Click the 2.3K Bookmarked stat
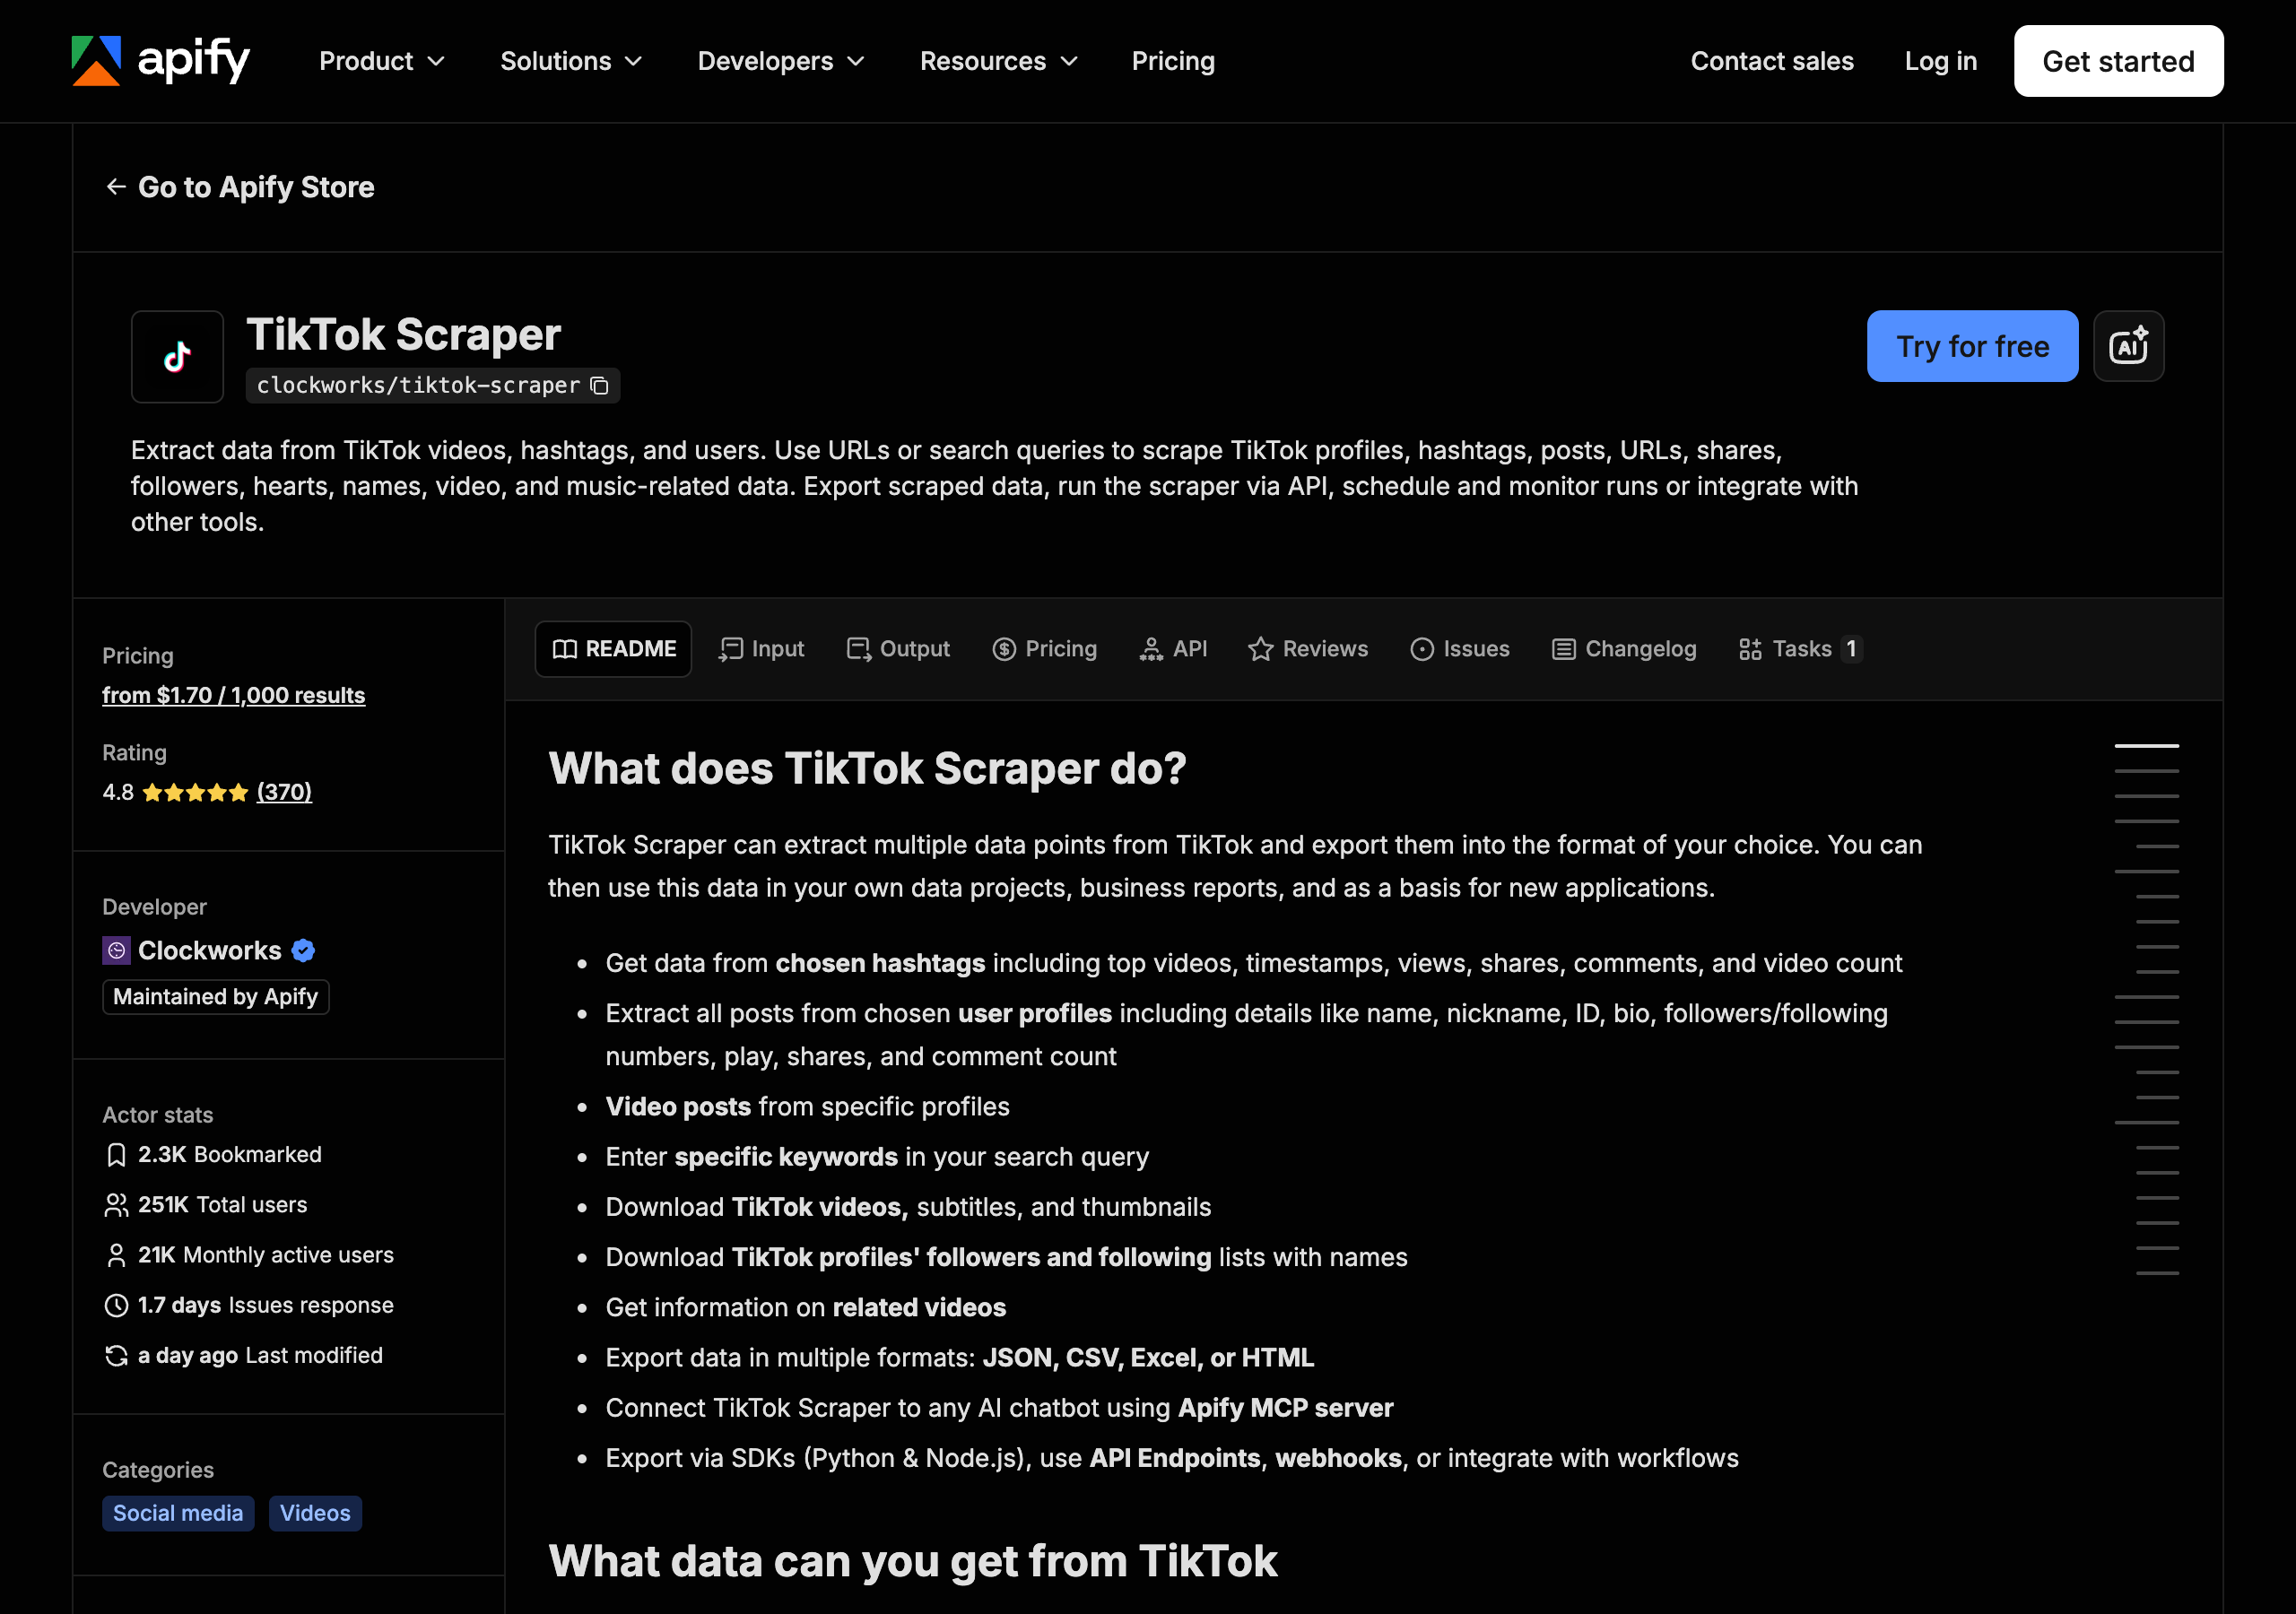Screen dimensions: 2296x1614 213,1155
